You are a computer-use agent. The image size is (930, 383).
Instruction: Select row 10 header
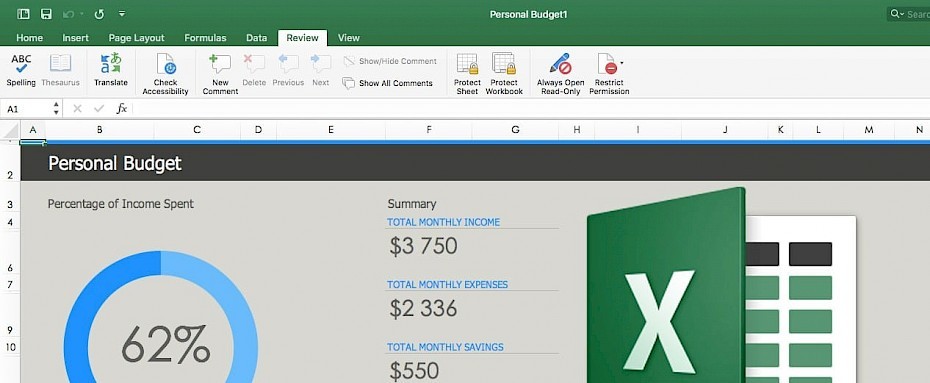tap(10, 347)
